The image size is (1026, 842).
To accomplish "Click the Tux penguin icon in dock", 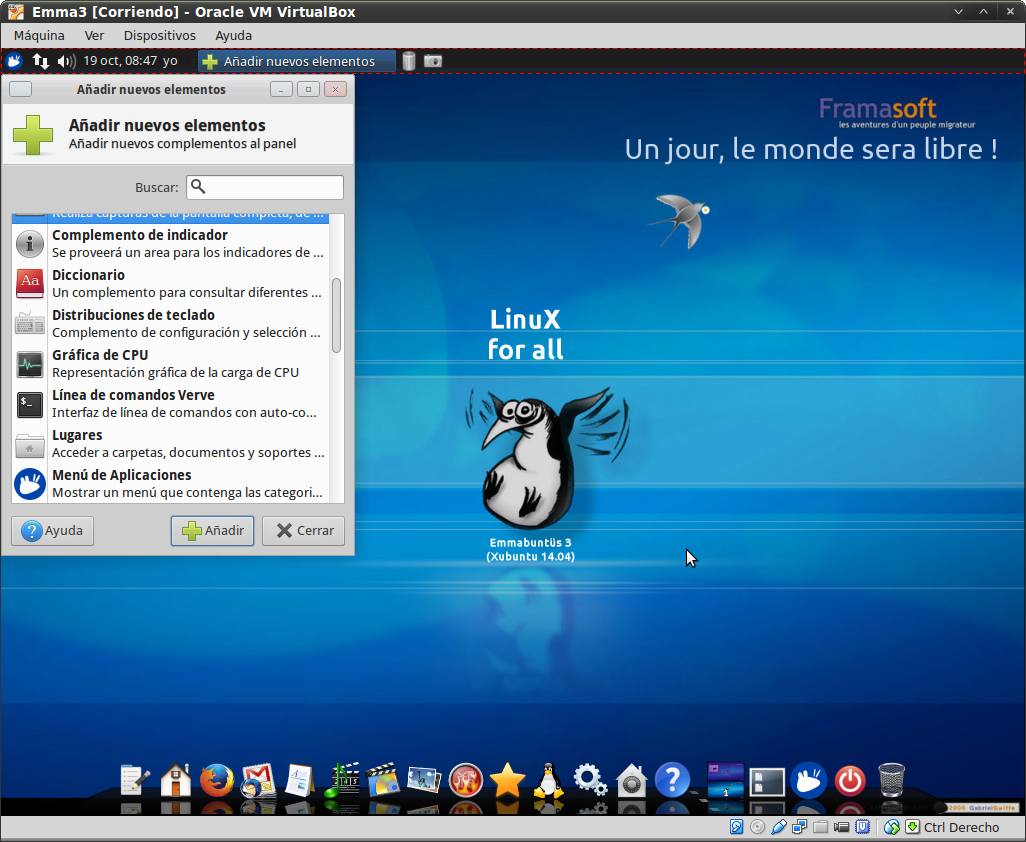I will pyautogui.click(x=548, y=780).
